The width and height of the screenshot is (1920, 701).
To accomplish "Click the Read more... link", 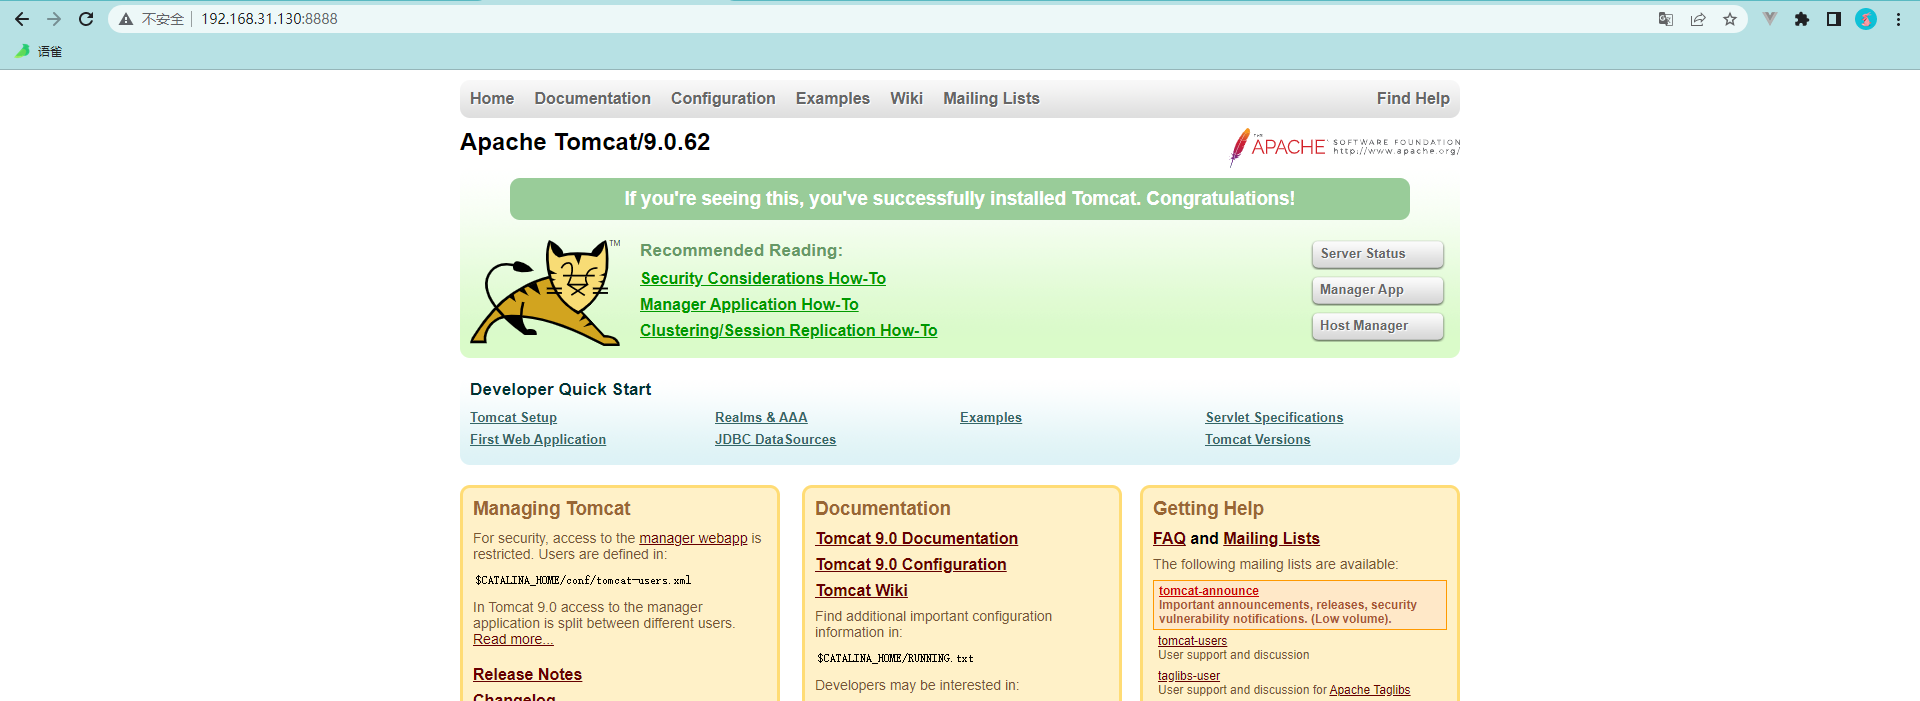I will tap(513, 639).
